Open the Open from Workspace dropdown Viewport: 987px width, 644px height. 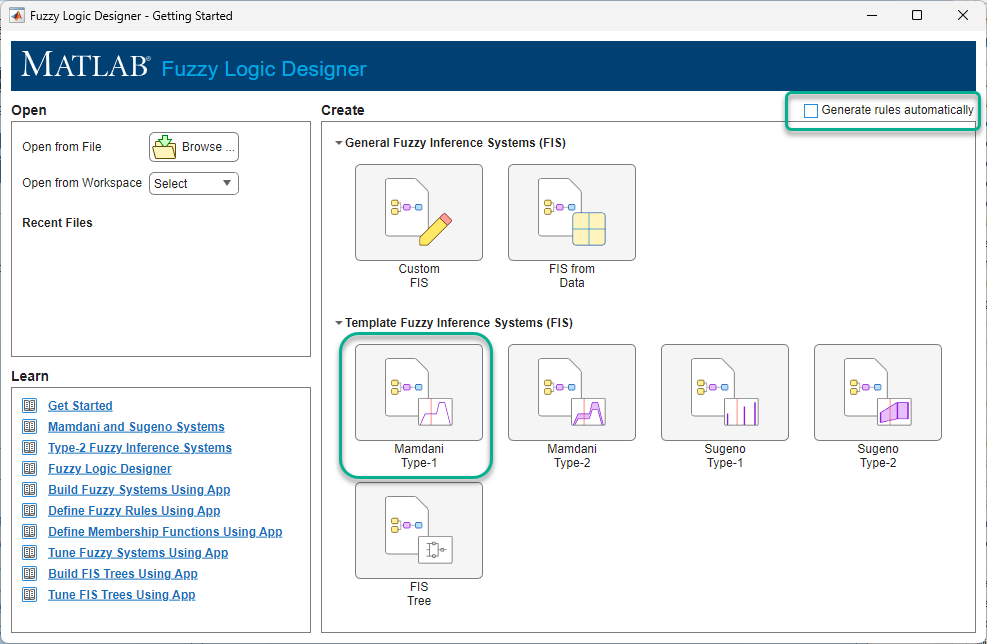[x=194, y=183]
